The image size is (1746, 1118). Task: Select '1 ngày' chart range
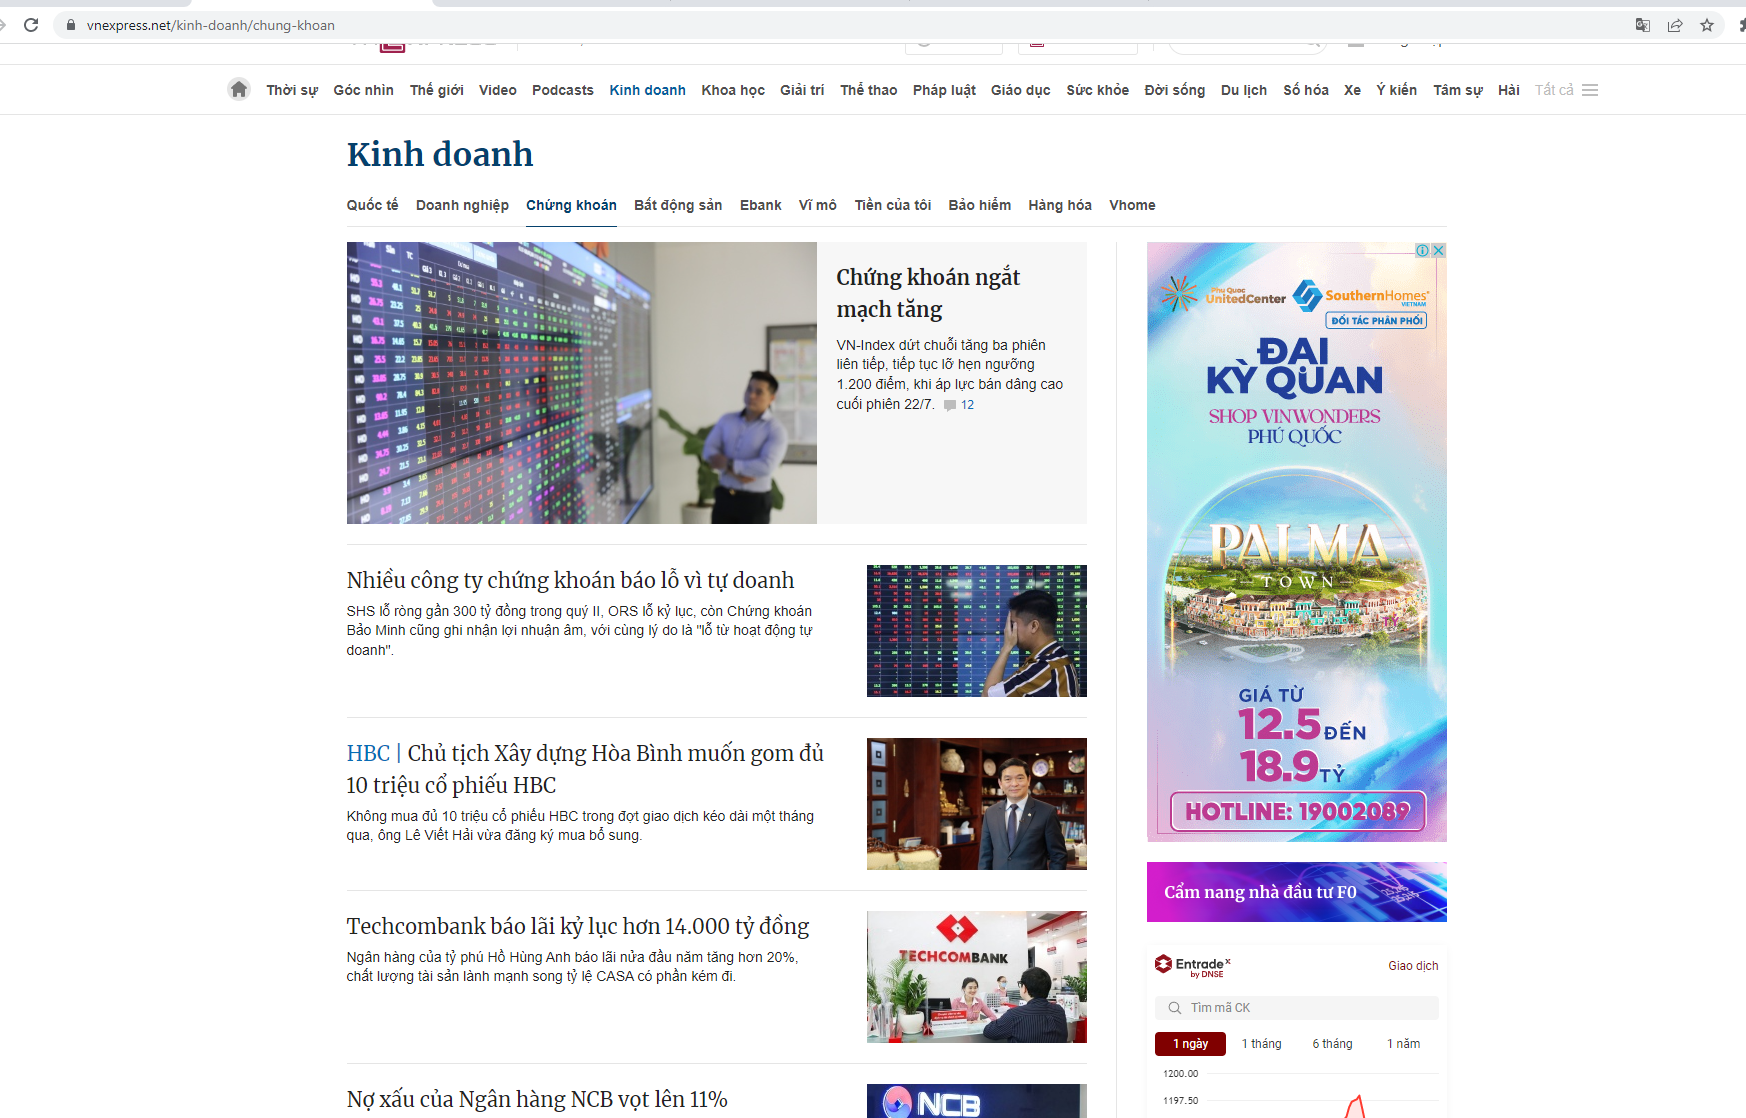pos(1190,1044)
